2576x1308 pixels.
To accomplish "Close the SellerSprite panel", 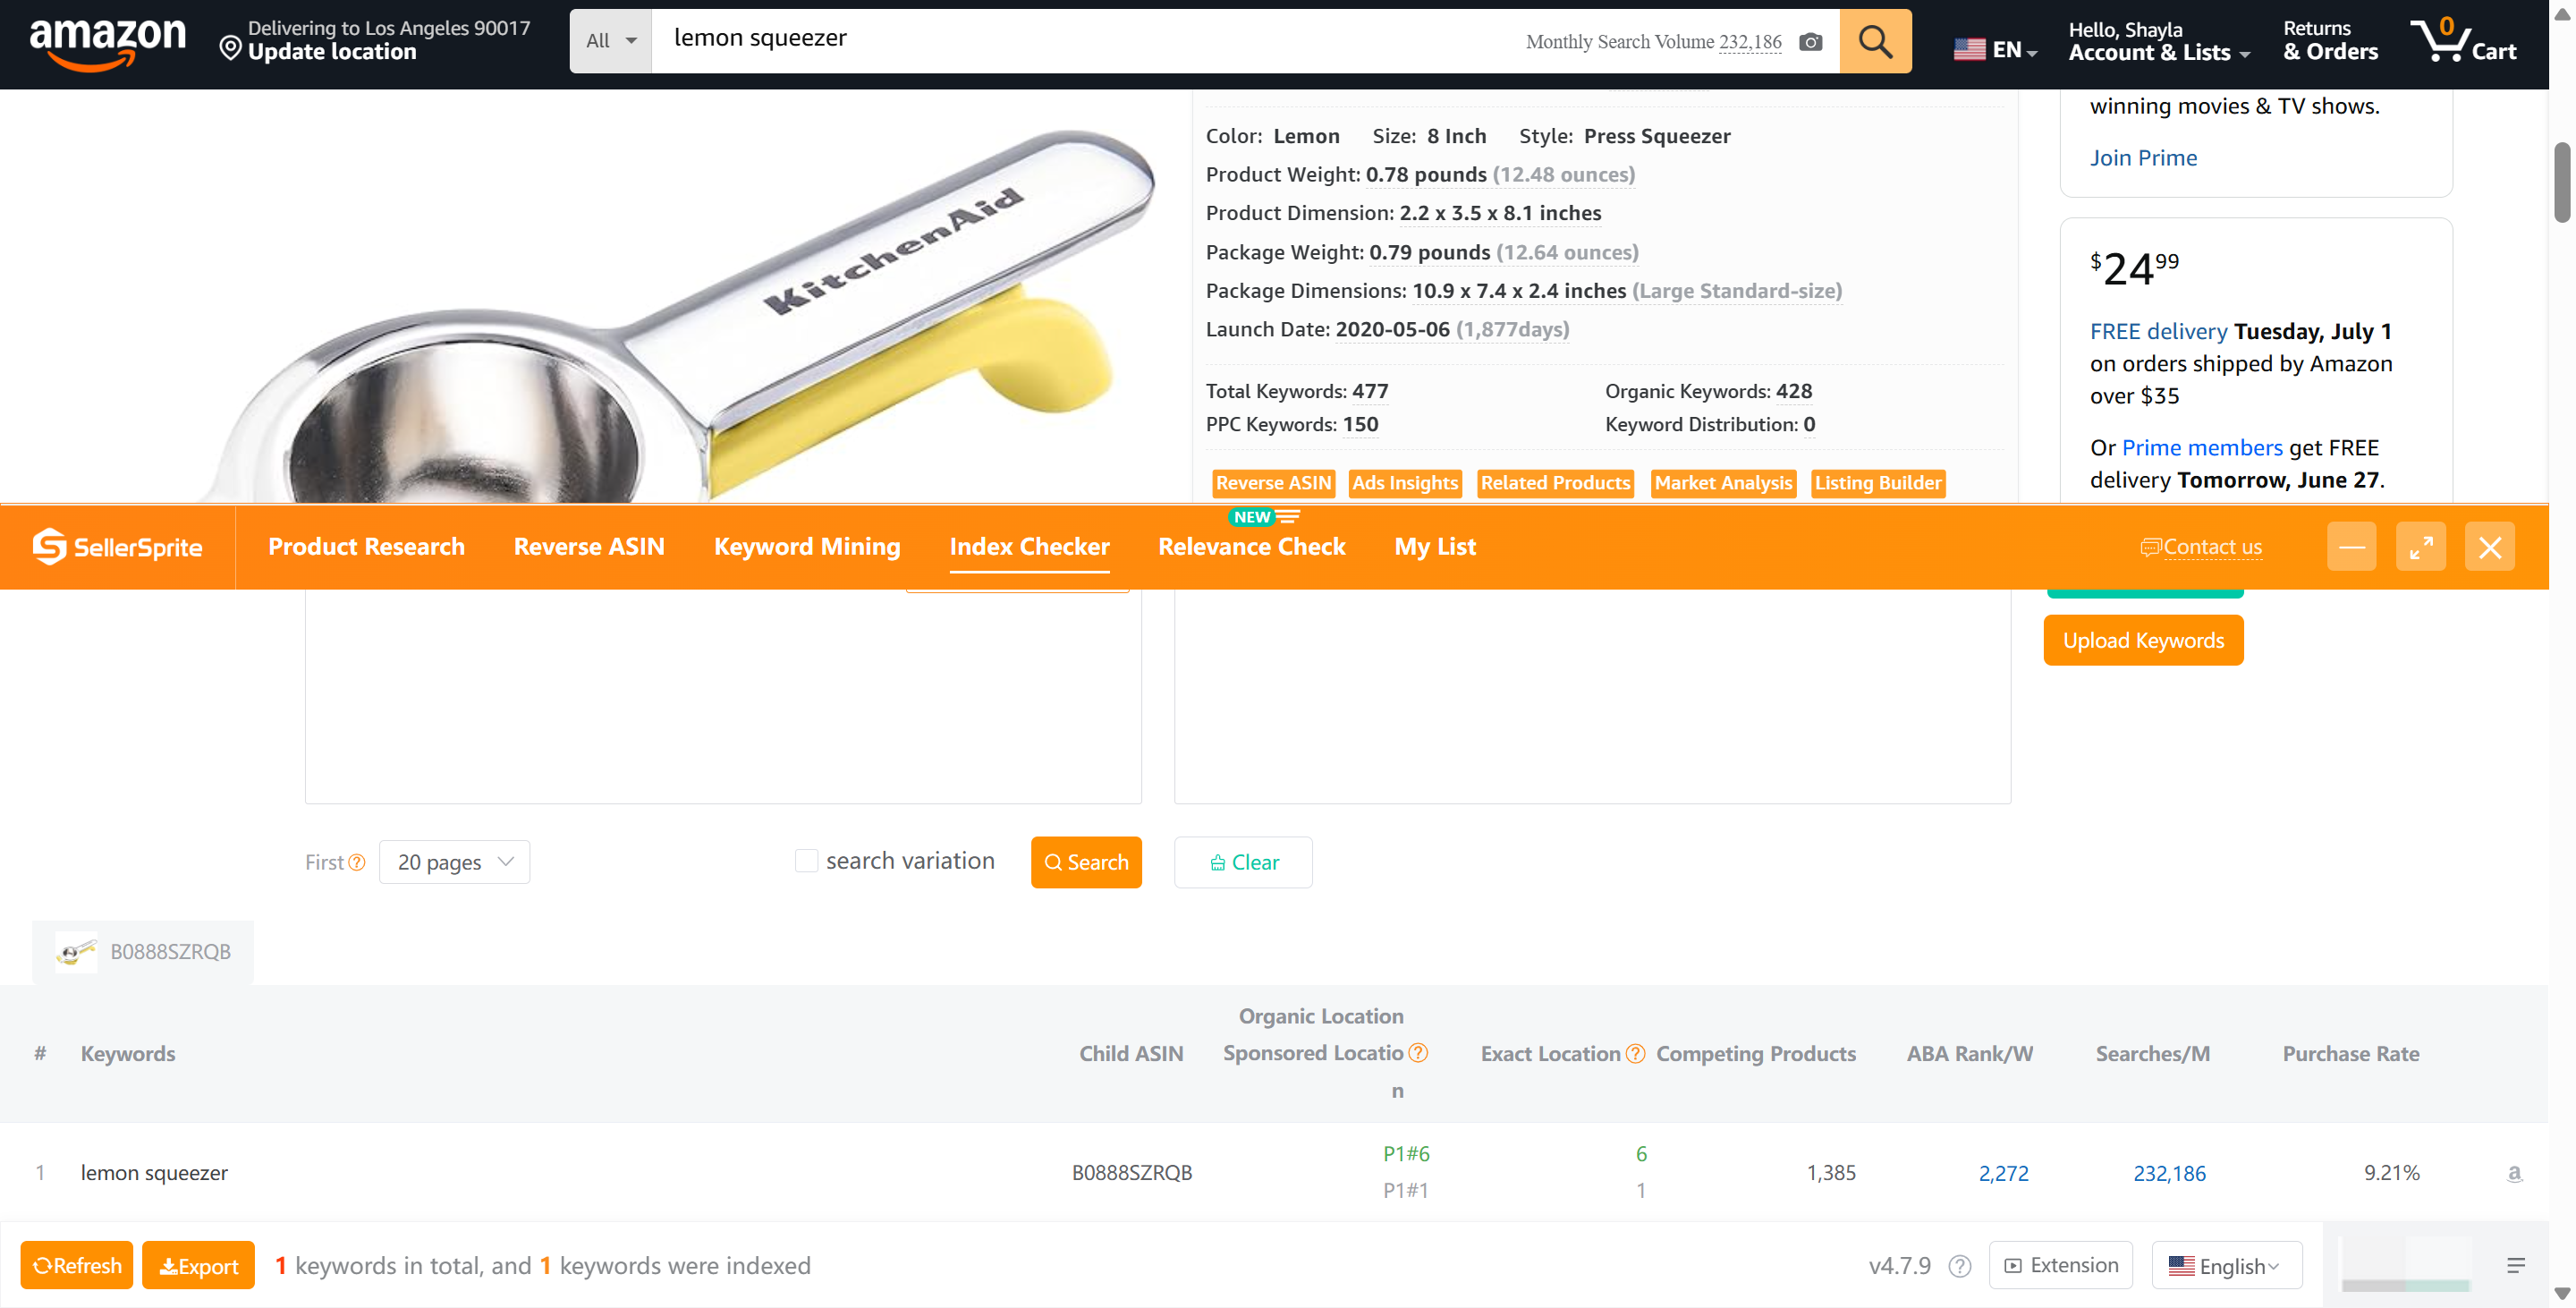I will click(2490, 547).
